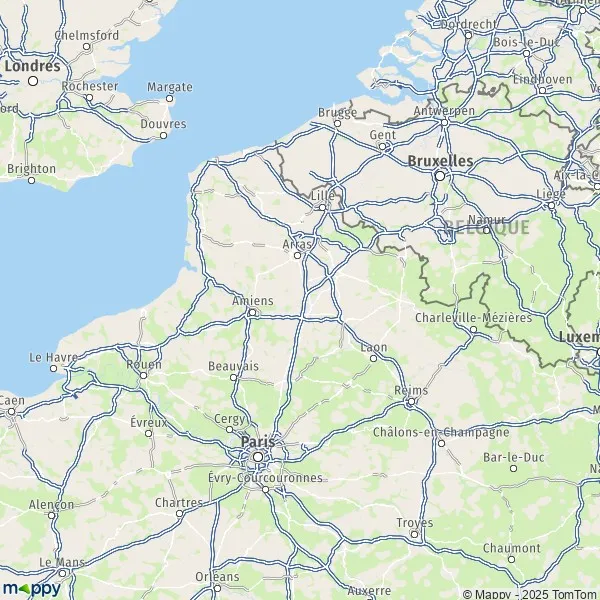Open the Mappy logo

[32, 589]
